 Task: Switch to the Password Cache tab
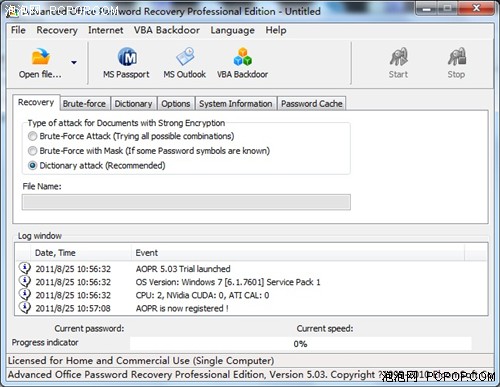pyautogui.click(x=312, y=104)
